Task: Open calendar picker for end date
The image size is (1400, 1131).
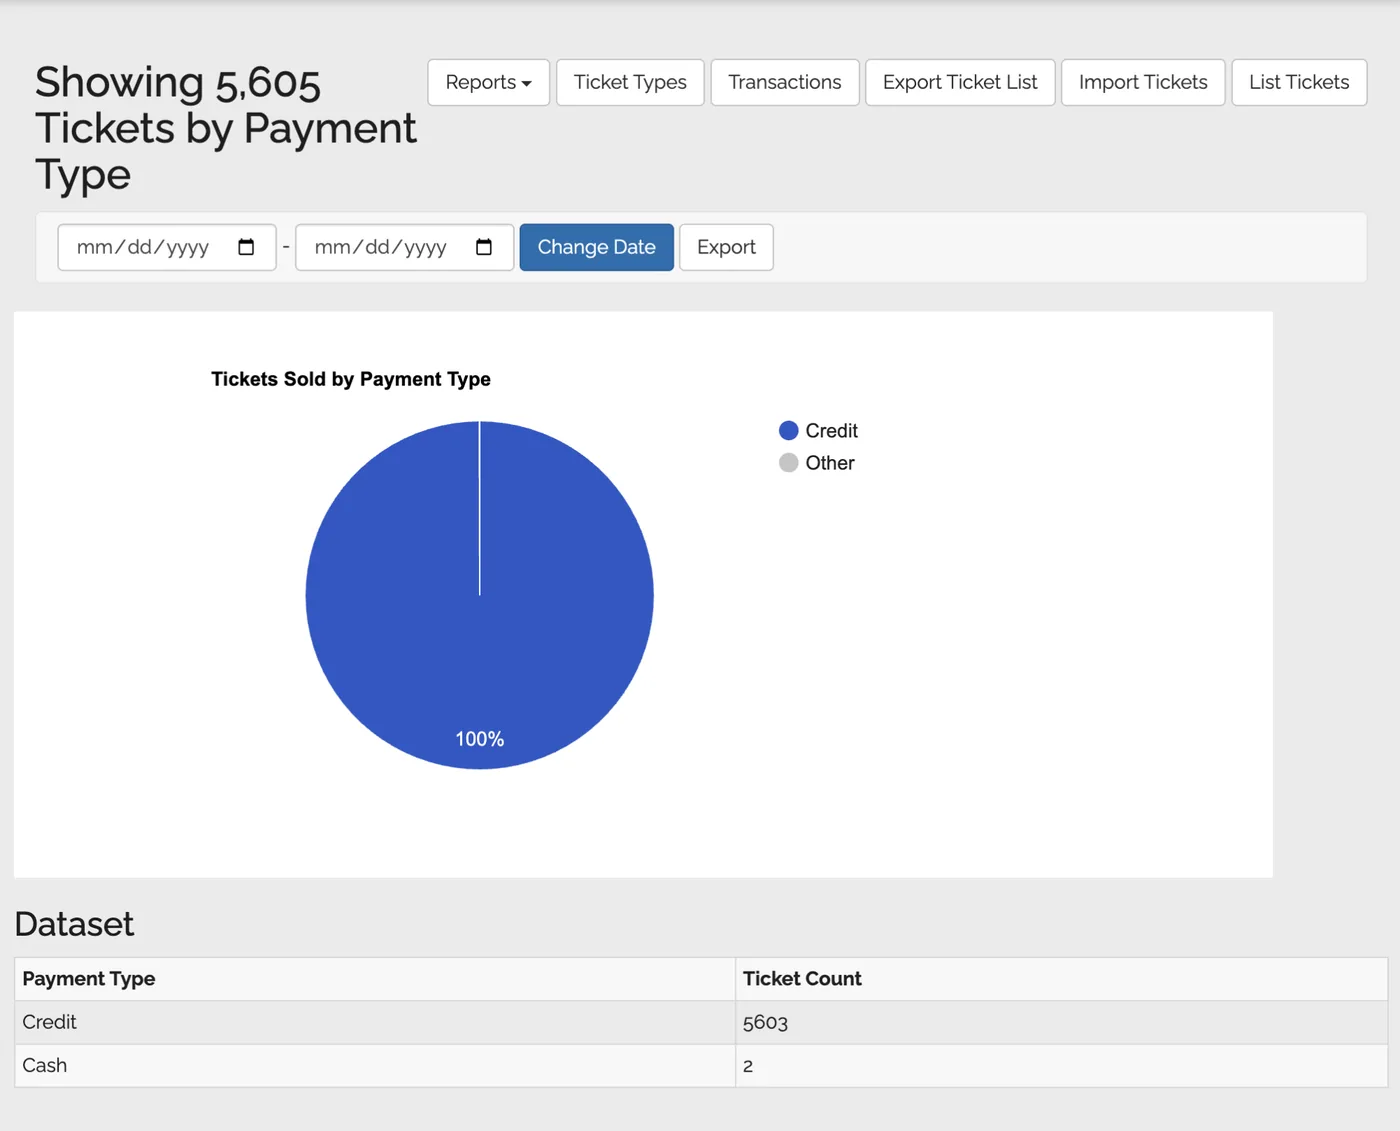Action: [x=484, y=247]
